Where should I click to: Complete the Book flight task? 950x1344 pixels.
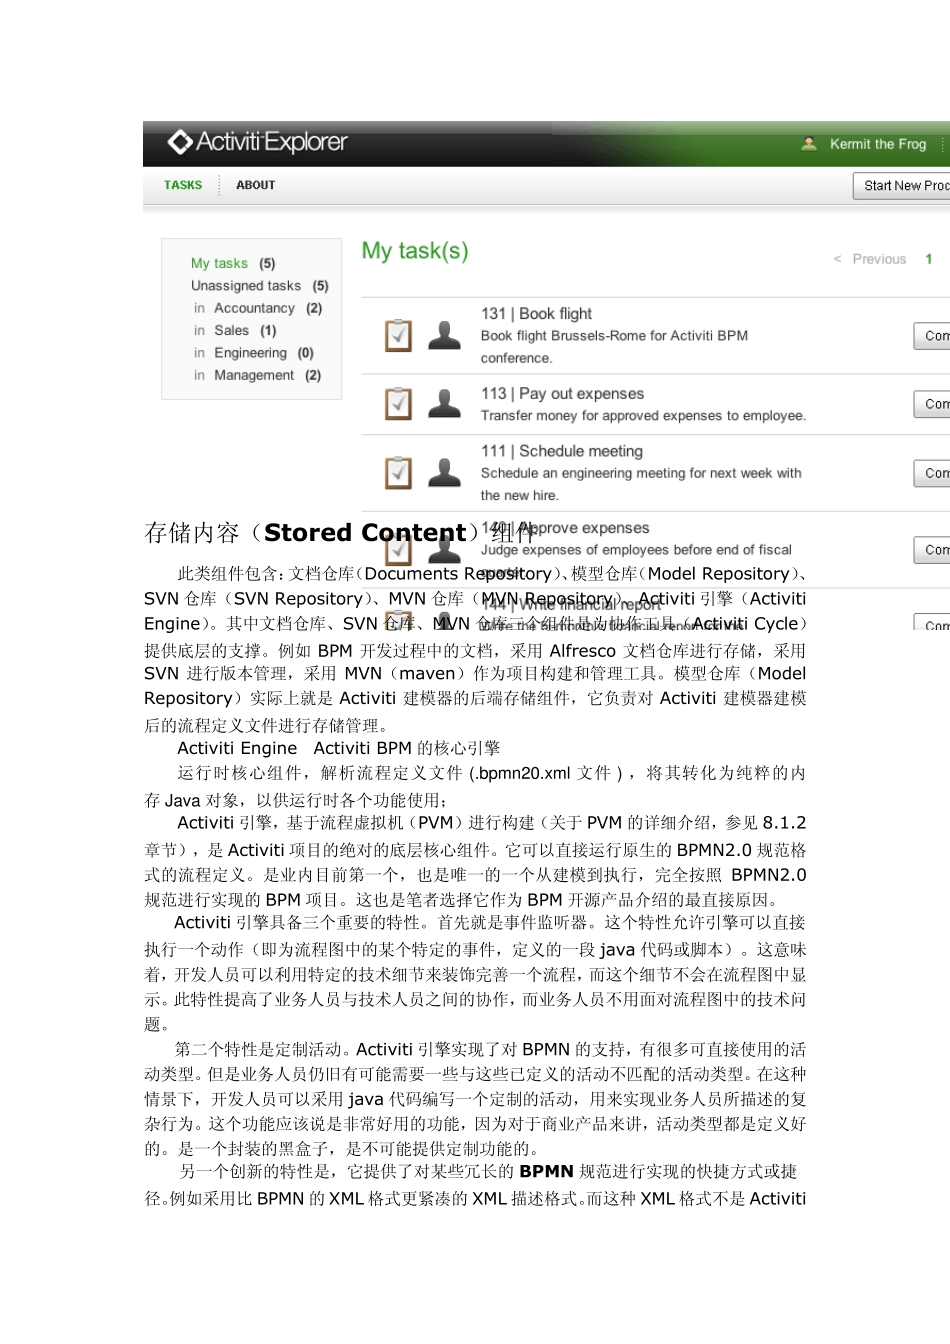point(932,336)
